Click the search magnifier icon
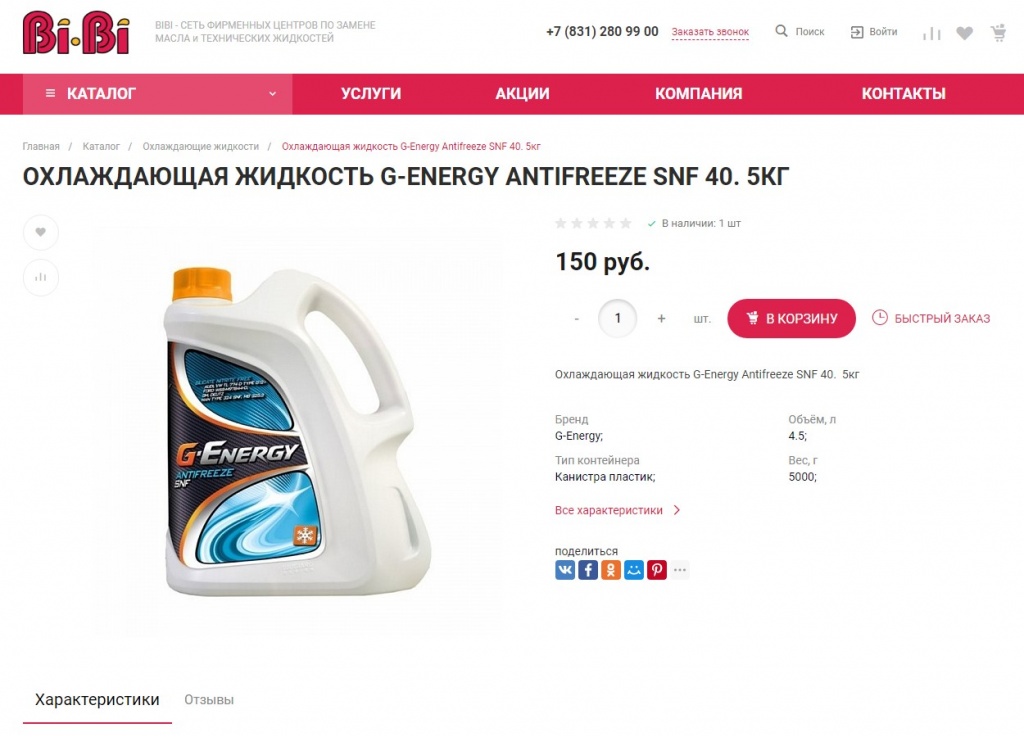The width and height of the screenshot is (1024, 737). pyautogui.click(x=781, y=31)
